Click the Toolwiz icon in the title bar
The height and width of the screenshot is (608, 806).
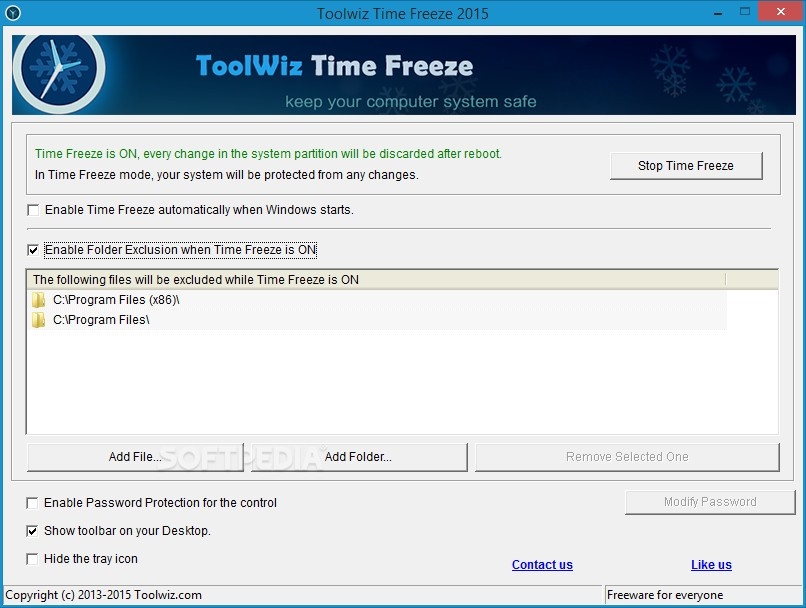tap(12, 11)
